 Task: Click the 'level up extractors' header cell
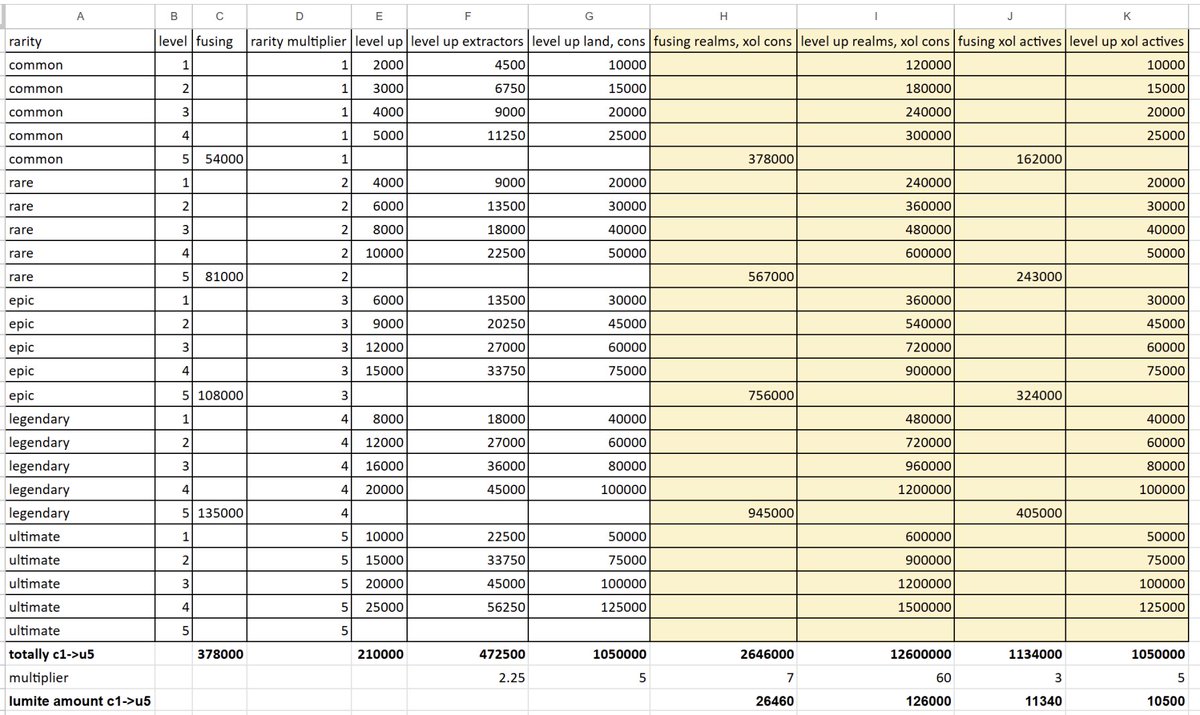(x=468, y=42)
